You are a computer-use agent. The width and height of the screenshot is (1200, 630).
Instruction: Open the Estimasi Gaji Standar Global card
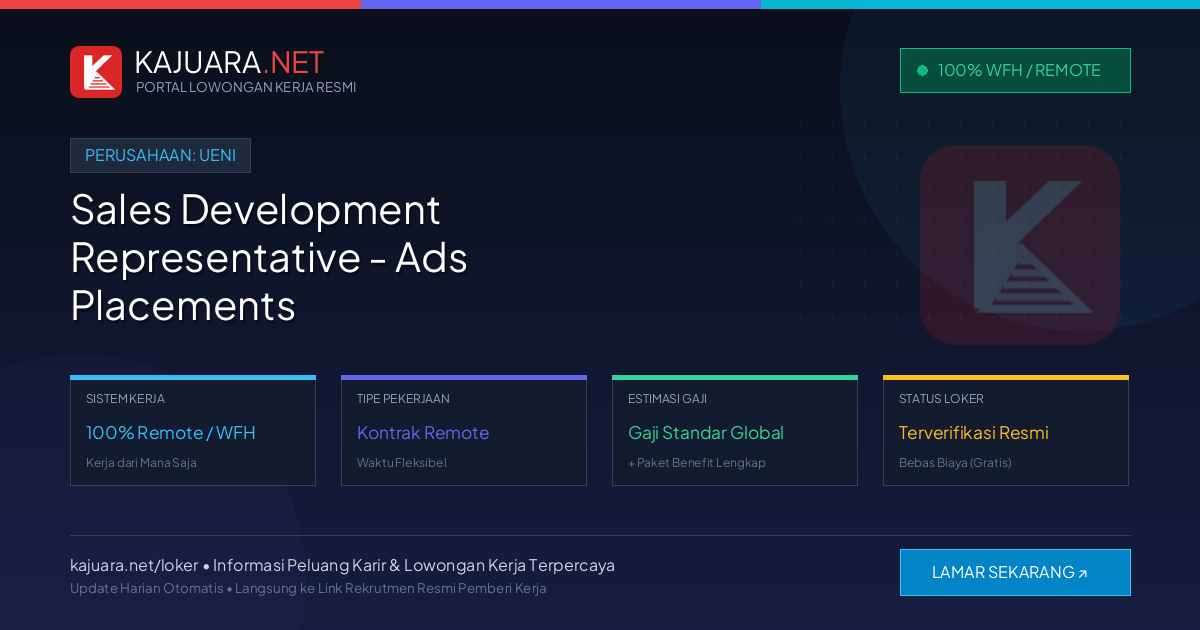coord(735,431)
